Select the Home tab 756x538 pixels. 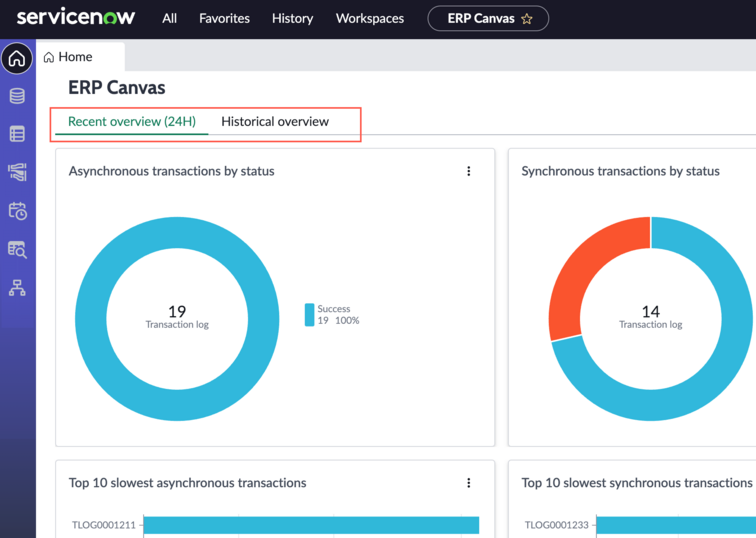[x=81, y=57]
